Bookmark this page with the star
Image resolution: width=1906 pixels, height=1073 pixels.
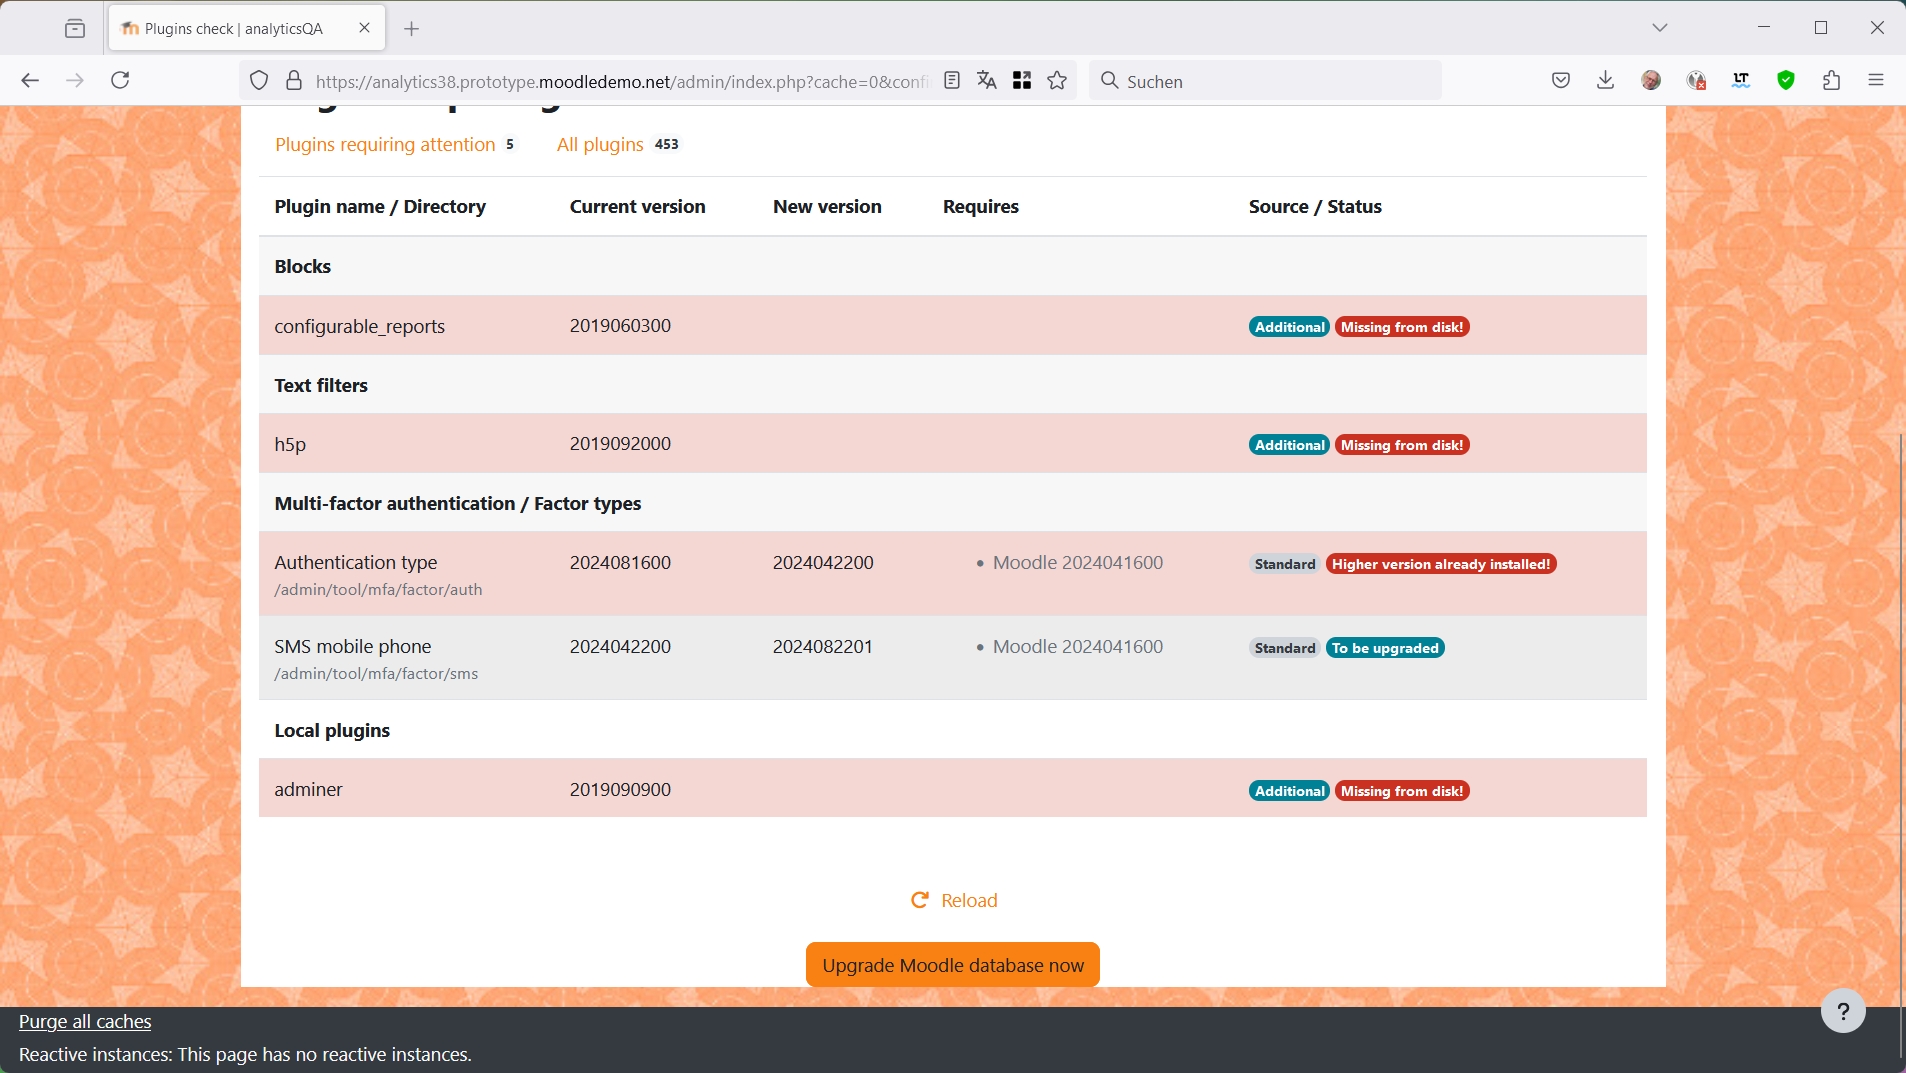(1057, 81)
